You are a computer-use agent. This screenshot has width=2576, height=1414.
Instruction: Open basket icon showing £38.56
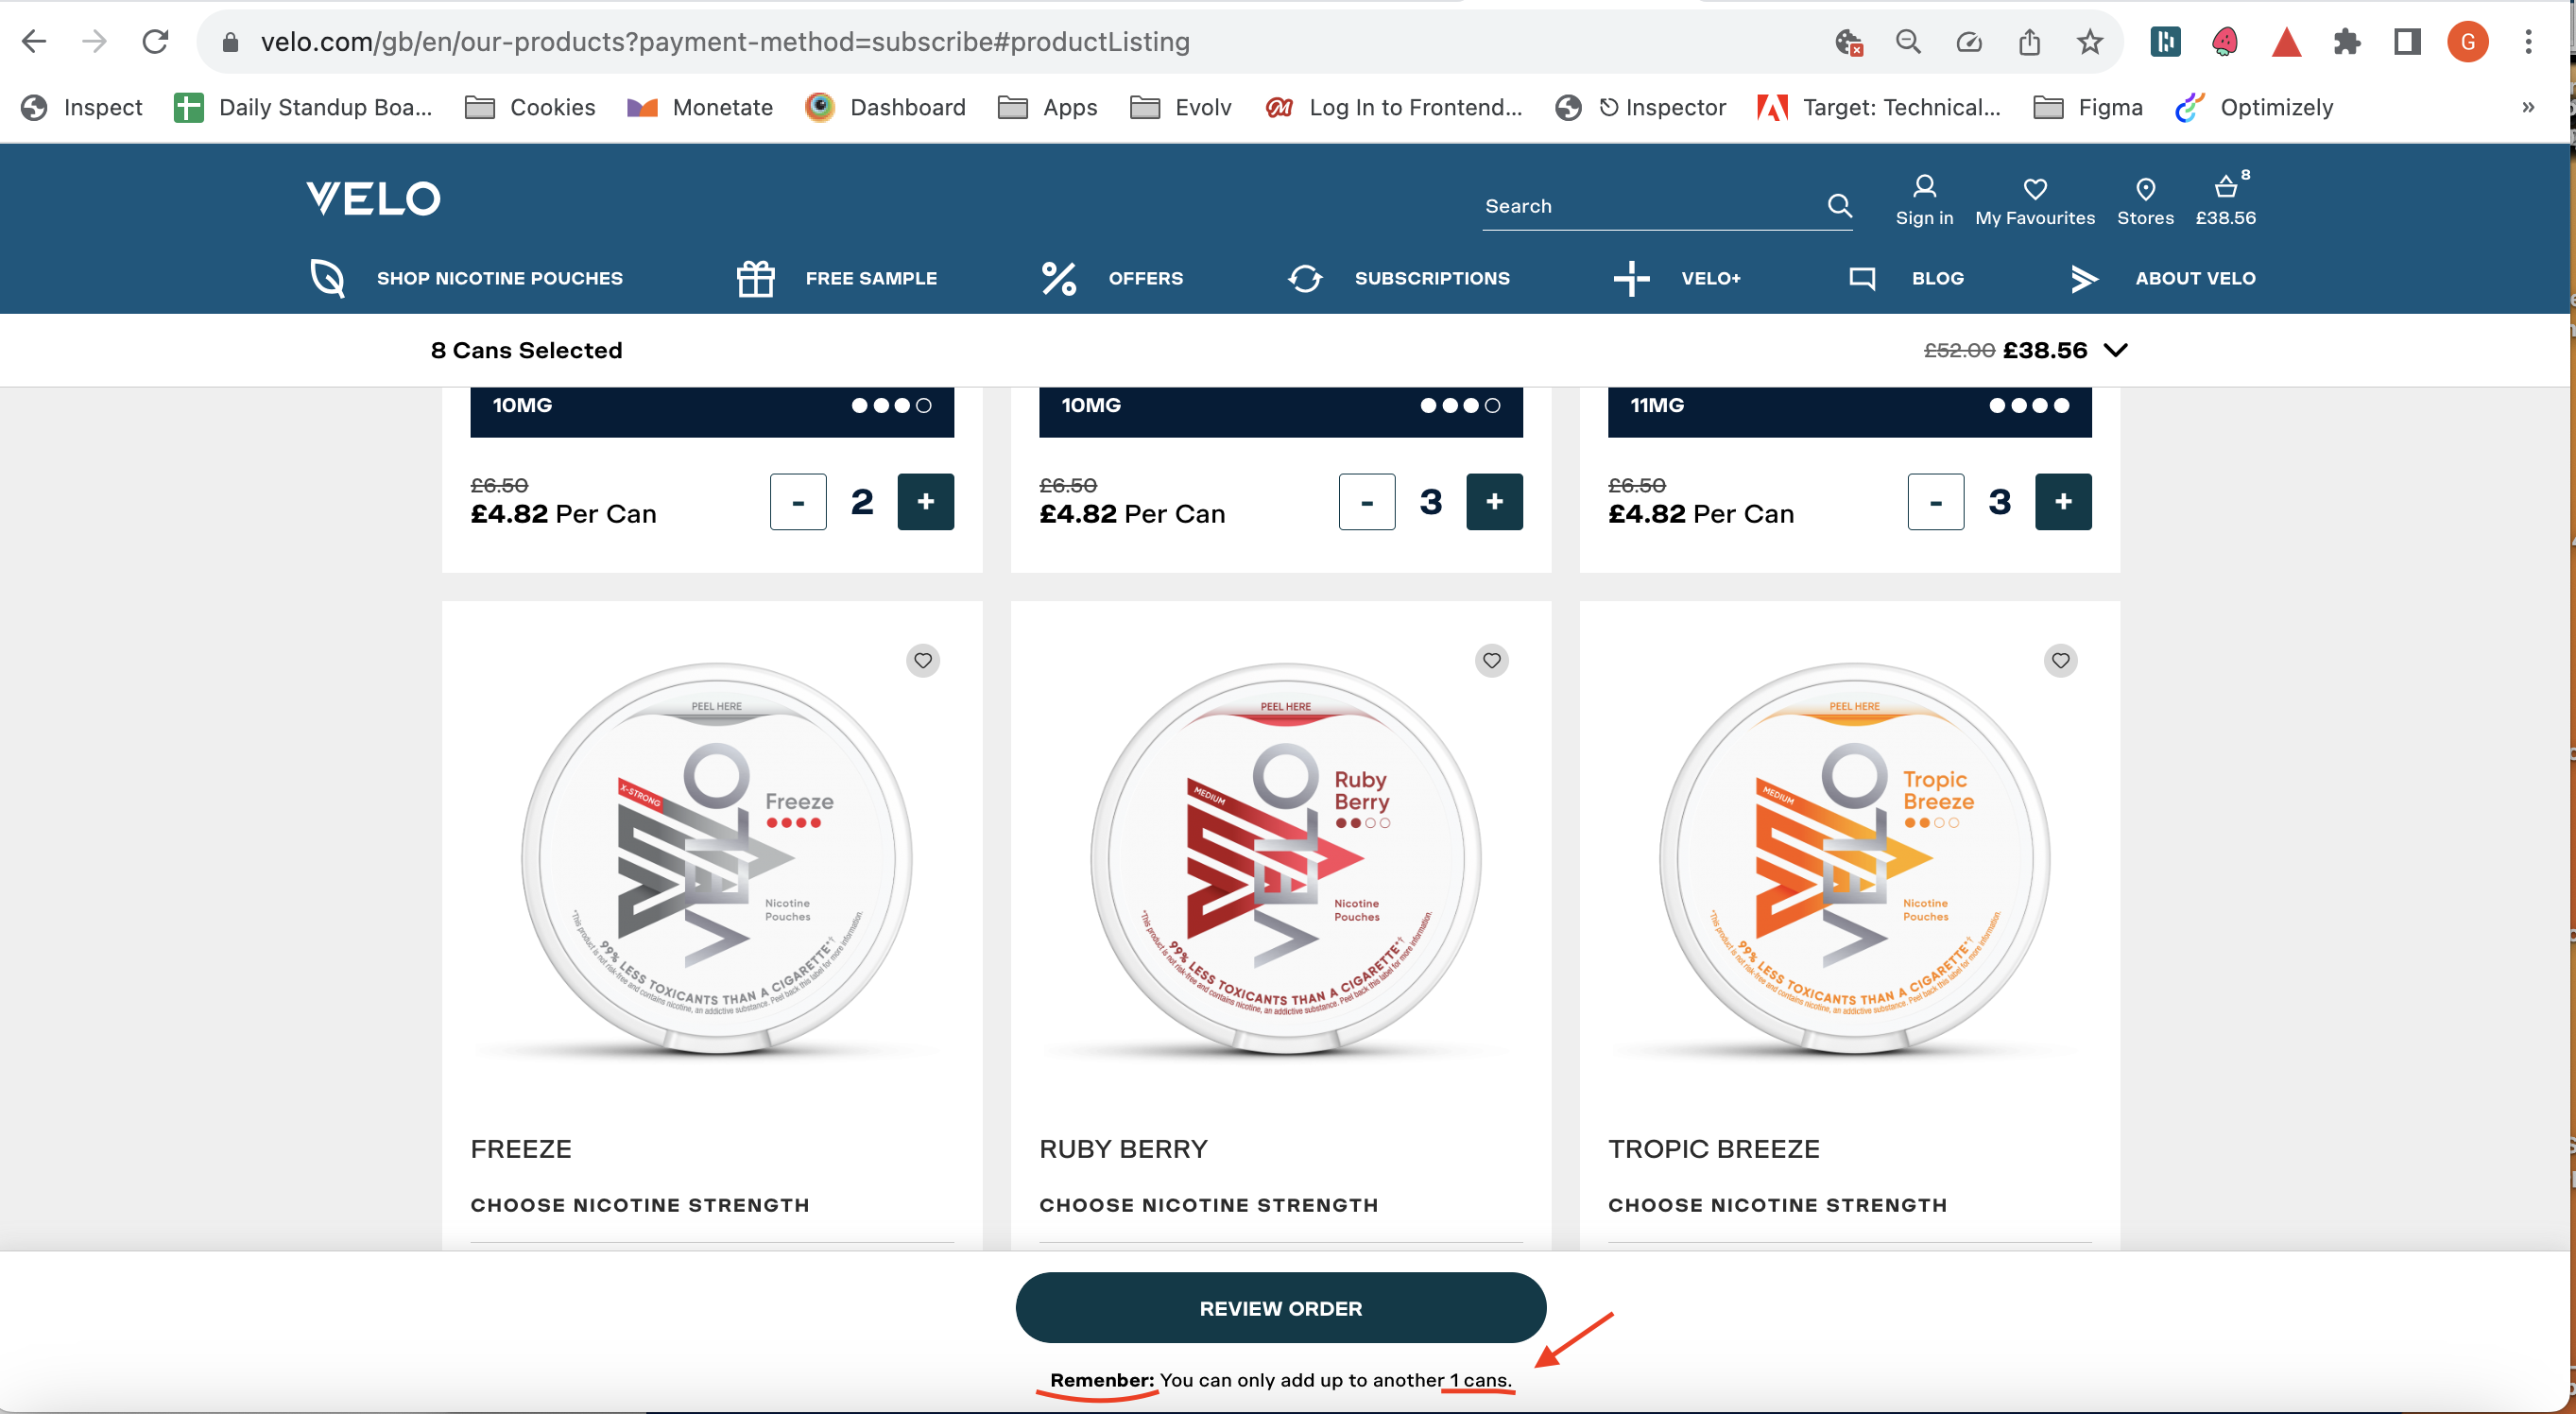2225,200
